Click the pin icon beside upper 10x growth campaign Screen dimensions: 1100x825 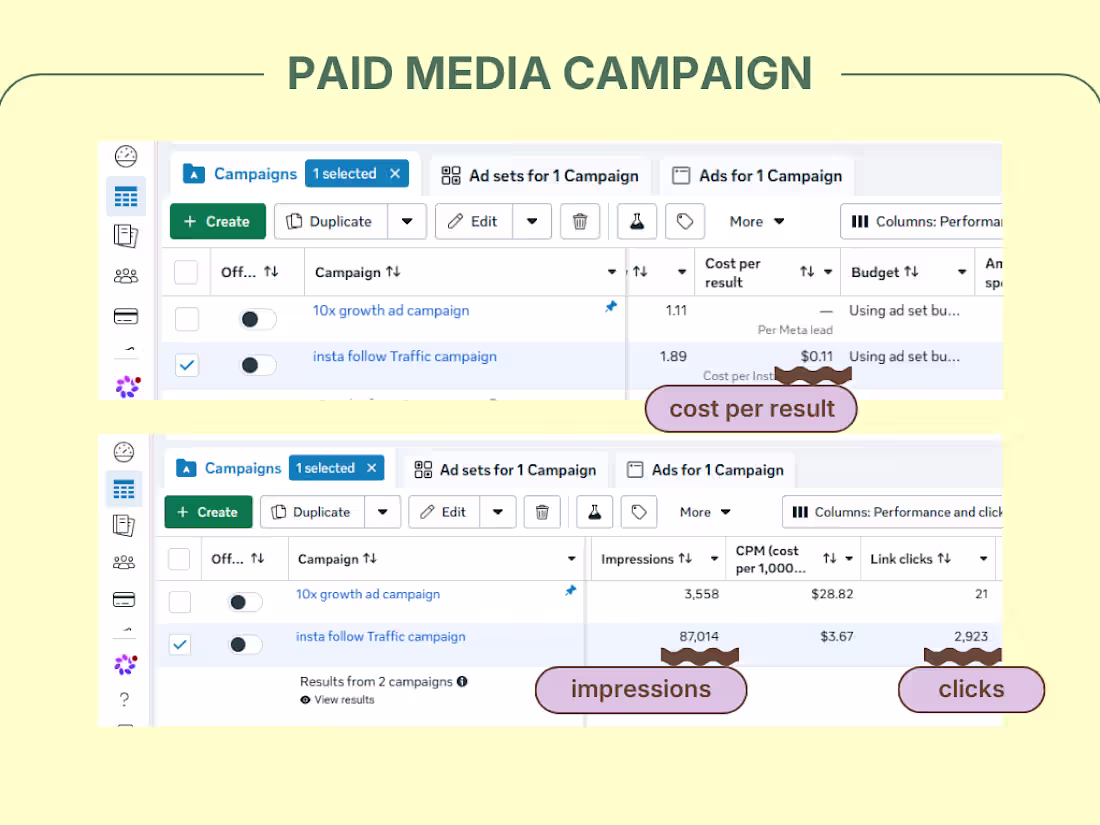click(x=610, y=307)
